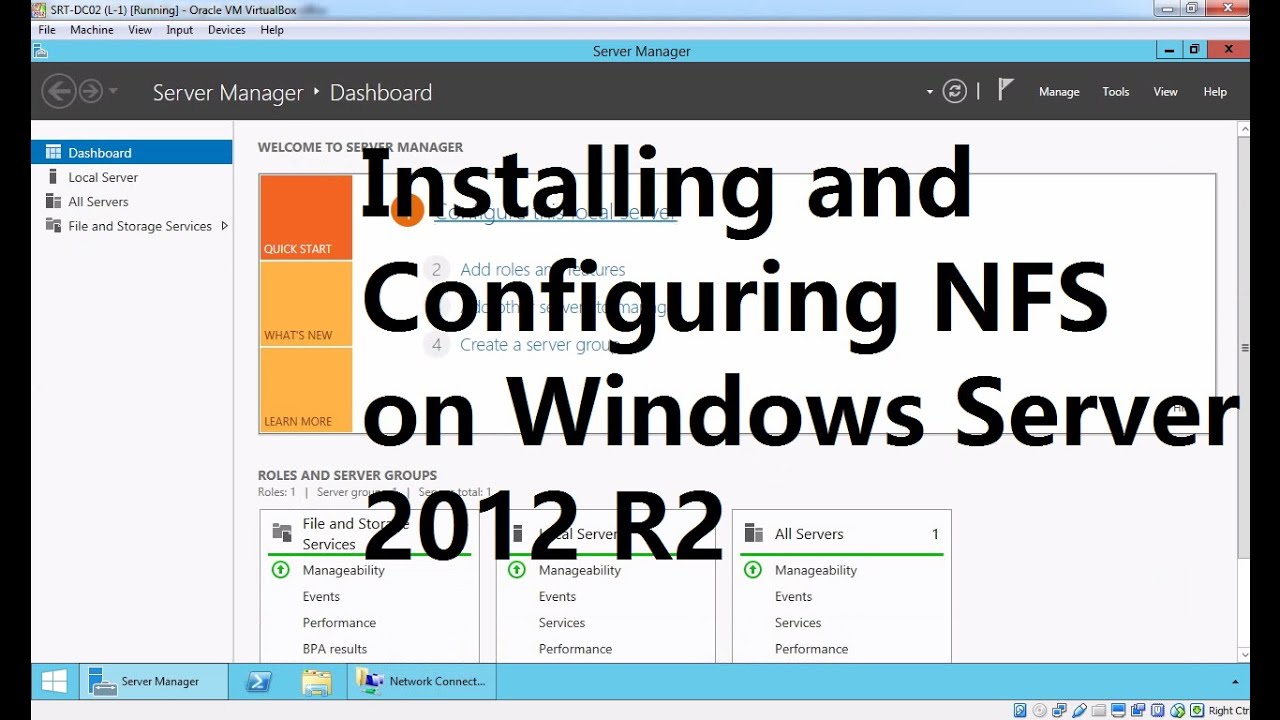Click Events in File and Storage Services tile
1280x720 pixels.
pos(321,597)
